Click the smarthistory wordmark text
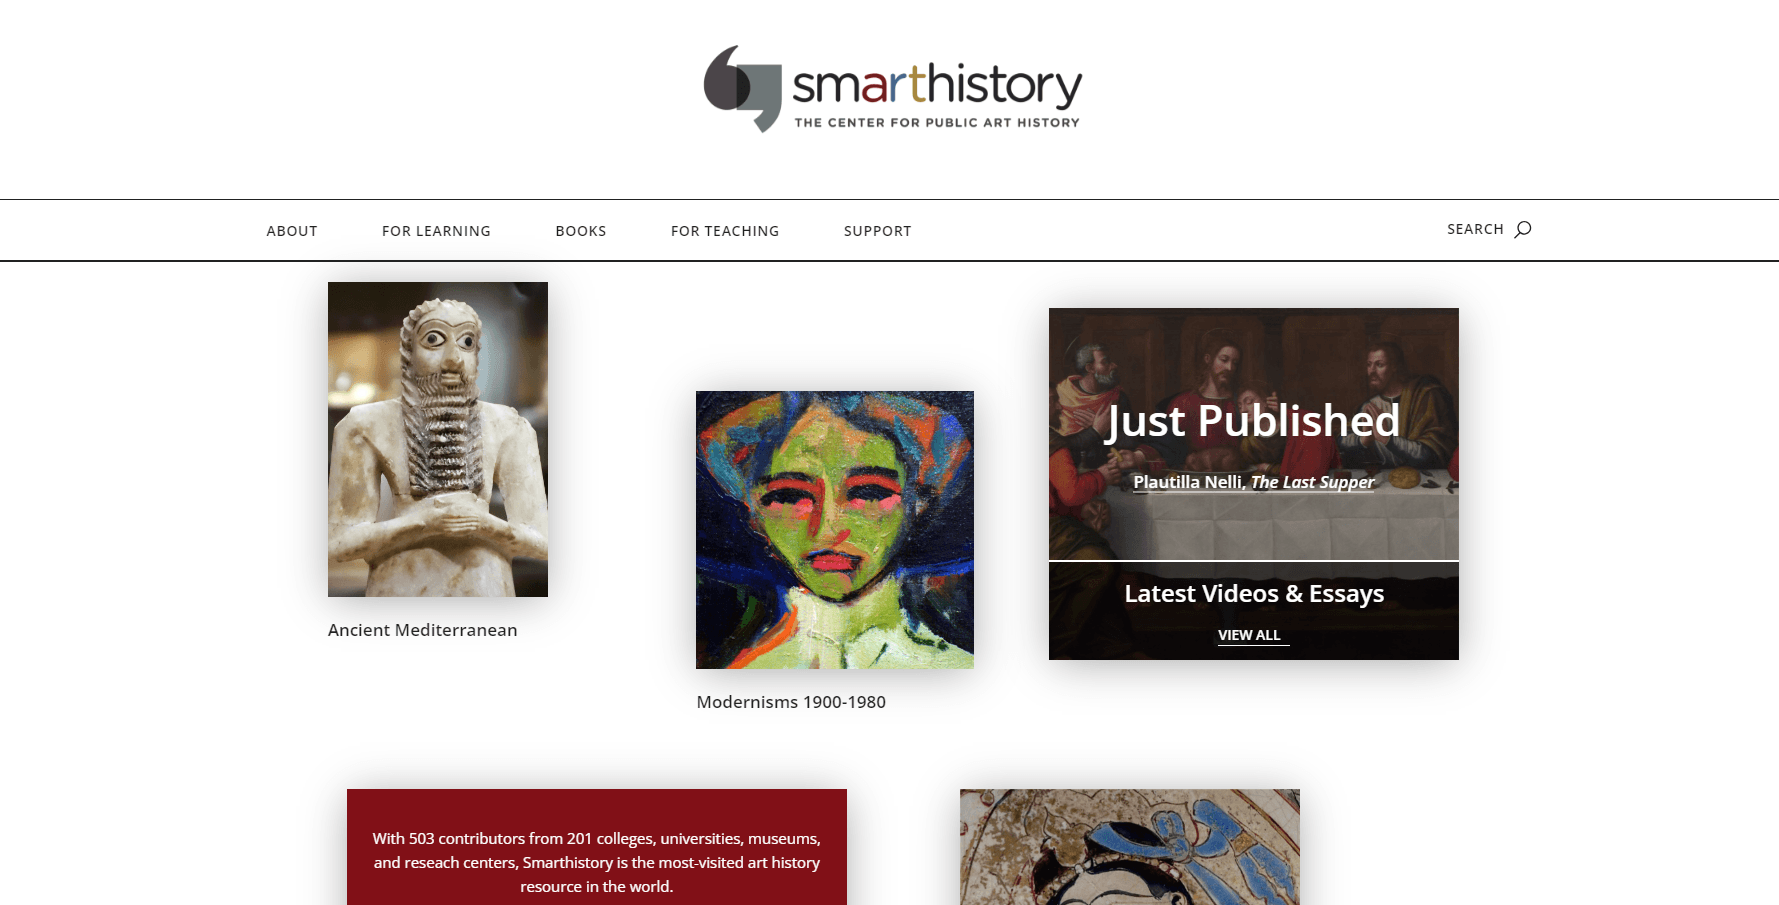Screen dimensions: 1779x905 (937, 84)
